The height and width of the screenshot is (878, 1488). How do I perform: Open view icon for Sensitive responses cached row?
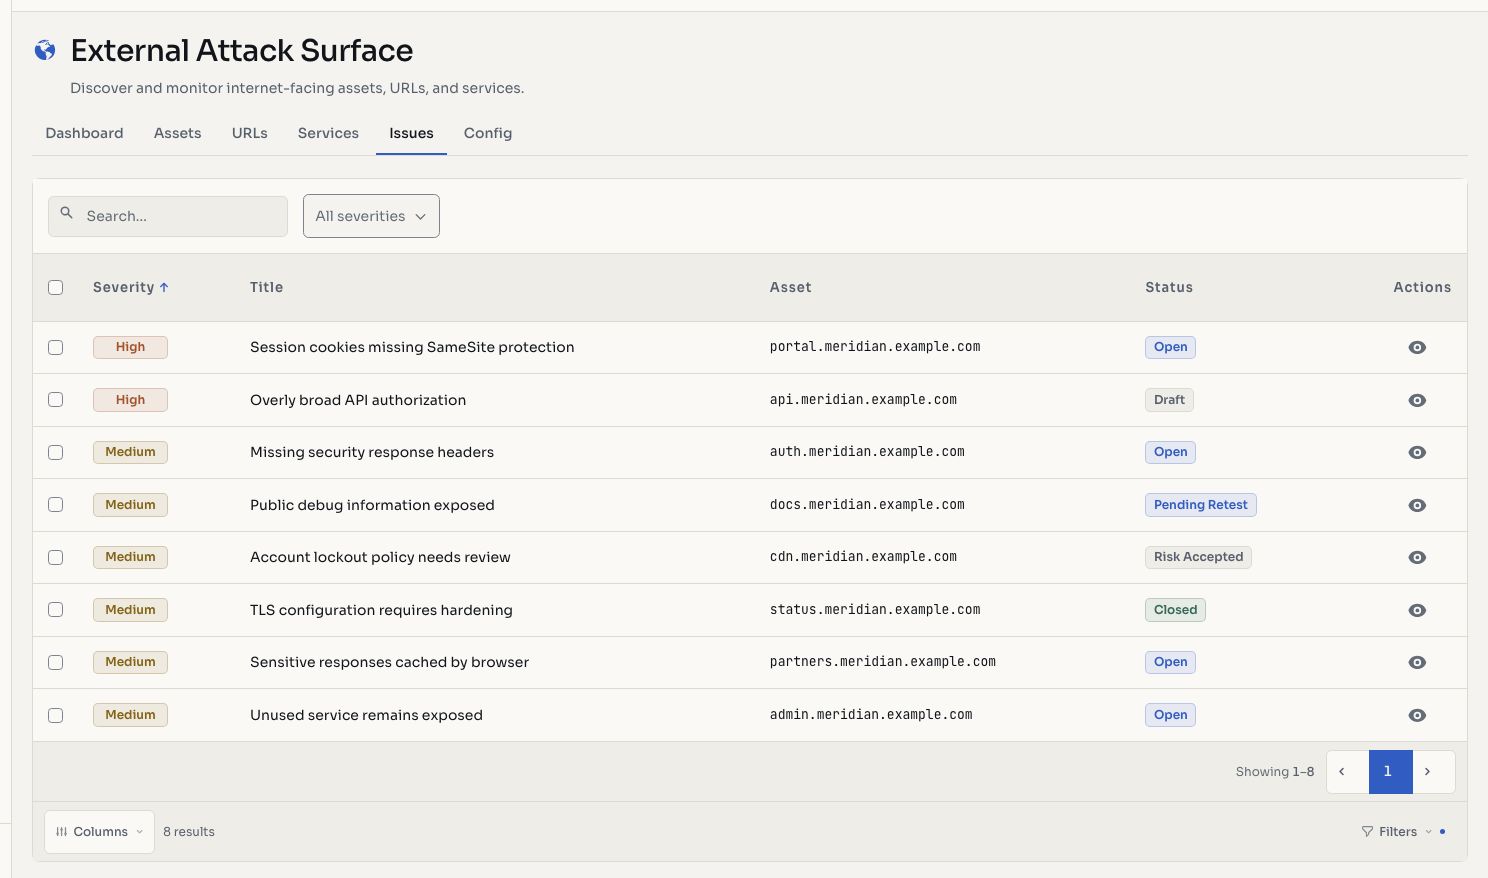tap(1417, 662)
